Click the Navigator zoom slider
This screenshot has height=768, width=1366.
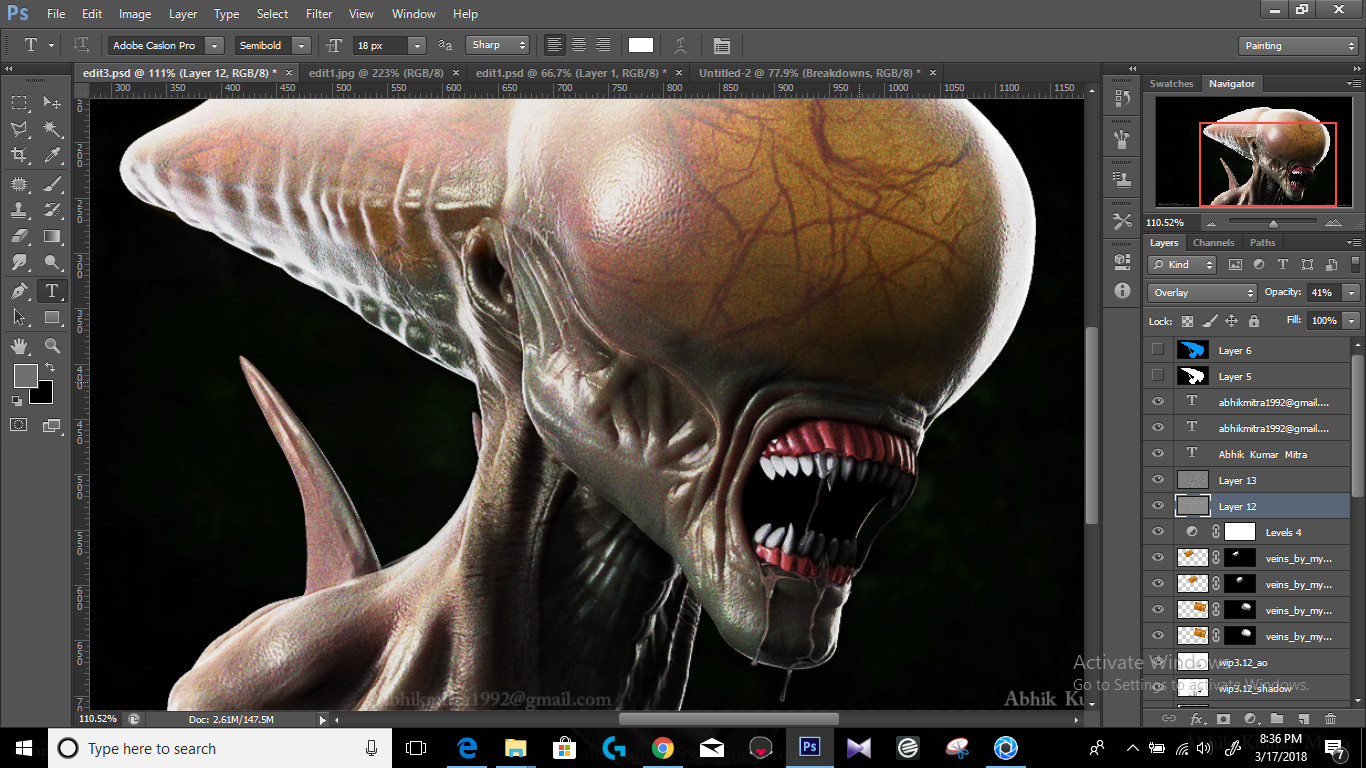pos(1272,222)
